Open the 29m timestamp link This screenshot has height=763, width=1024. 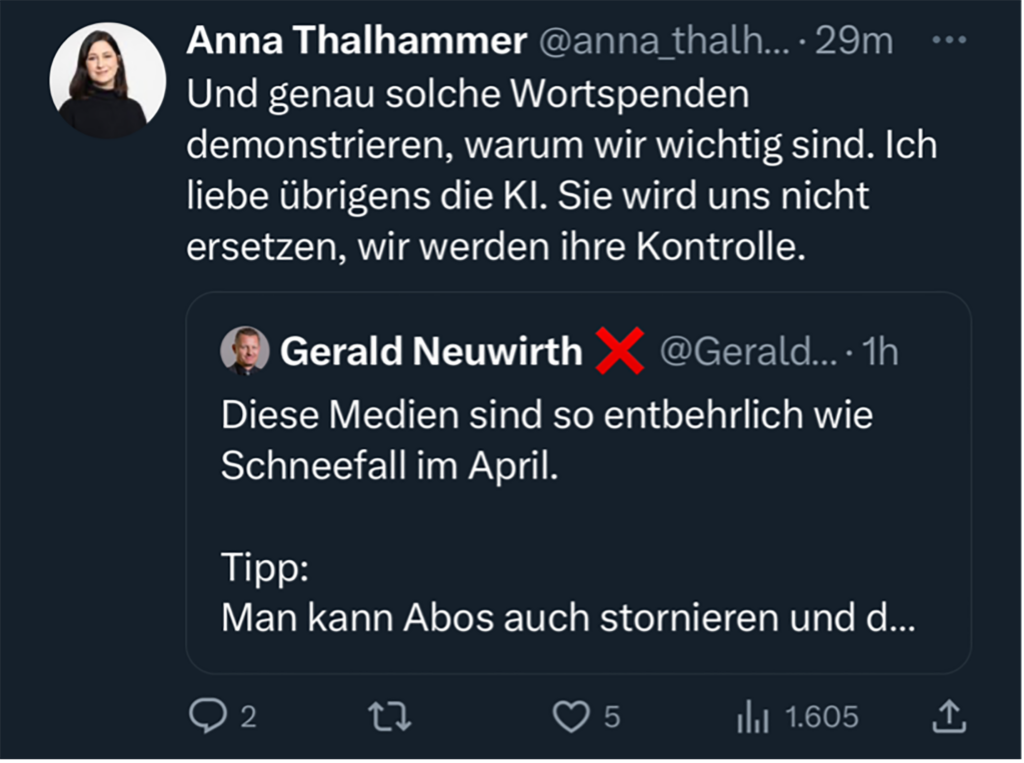coord(855,41)
